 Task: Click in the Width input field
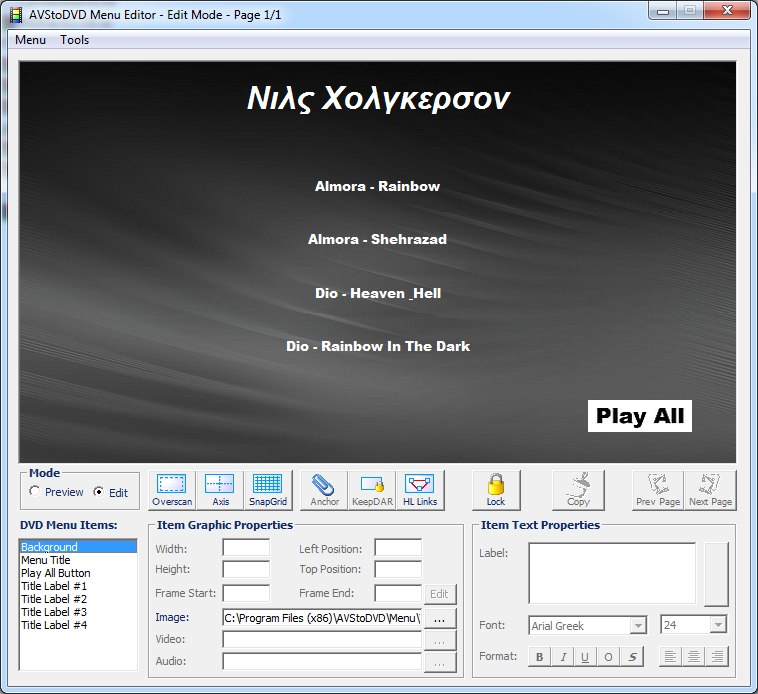click(x=246, y=548)
